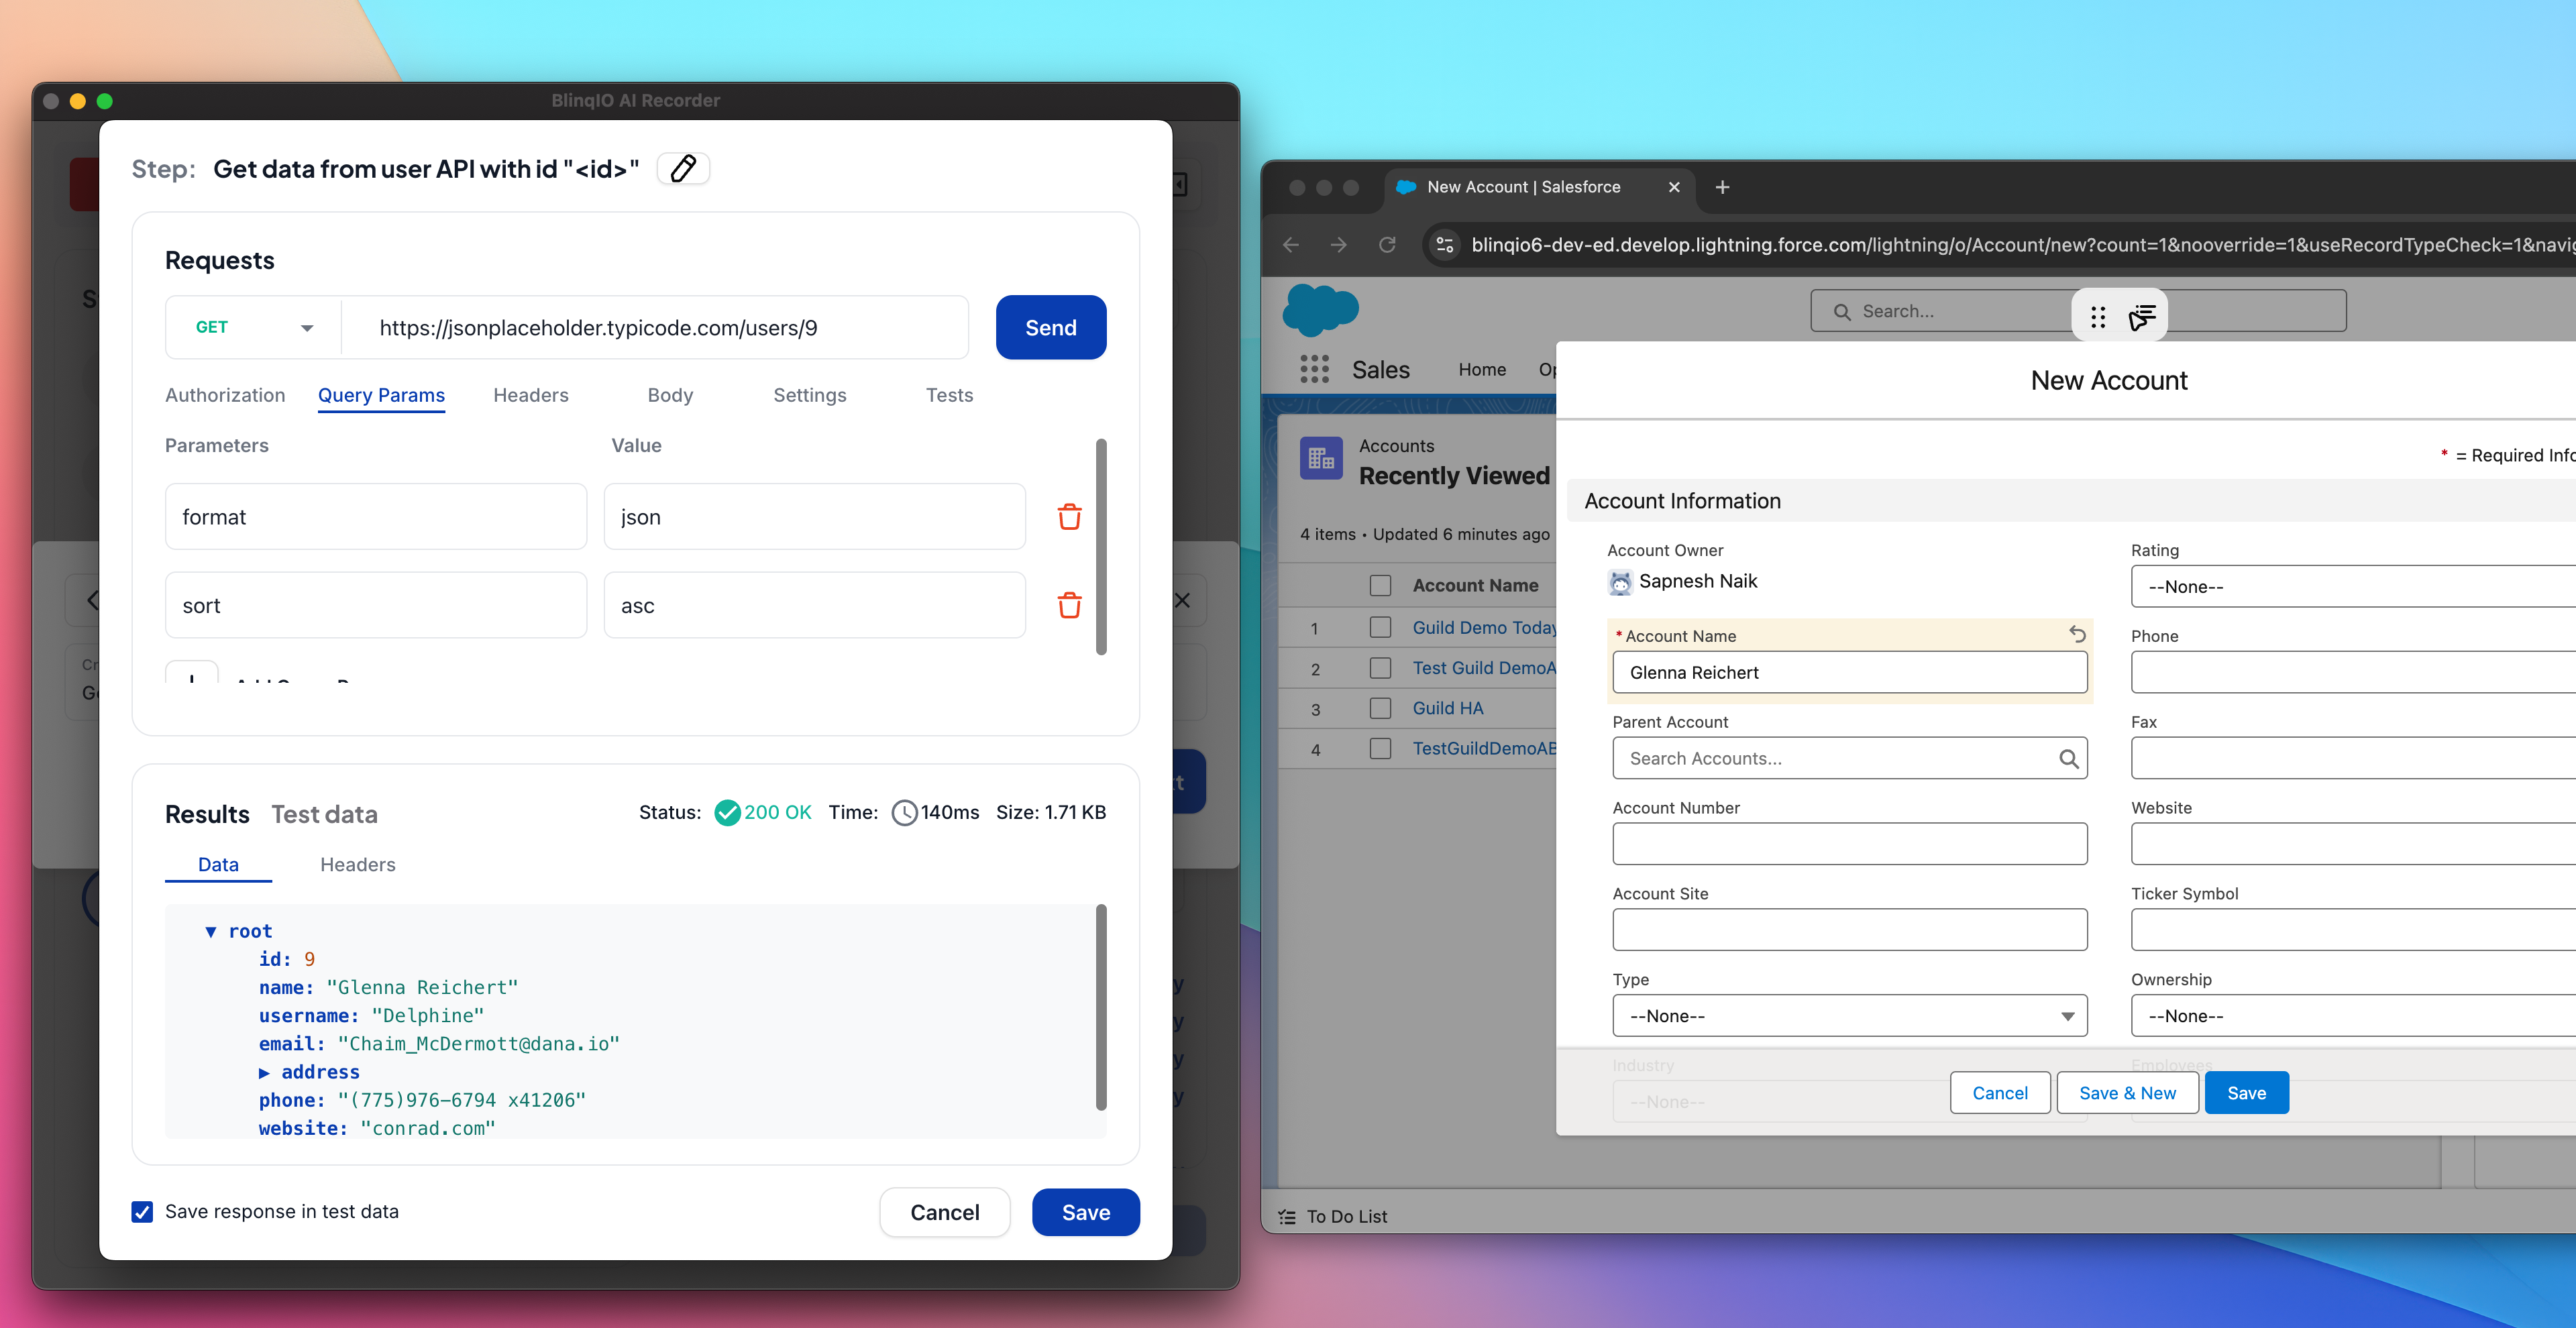Viewport: 2576px width, 1328px height.
Task: Delete the format parameter row
Action: tap(1069, 516)
